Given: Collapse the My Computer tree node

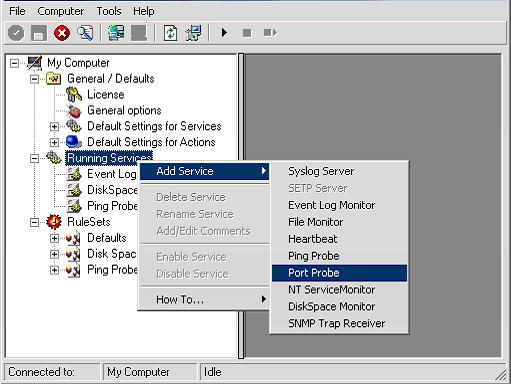Looking at the screenshot, I should pos(14,63).
